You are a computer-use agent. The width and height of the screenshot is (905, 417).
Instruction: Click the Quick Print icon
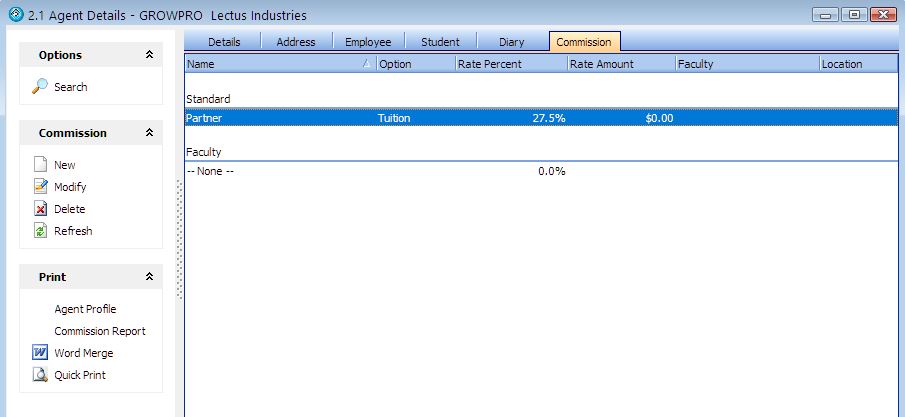[x=40, y=375]
